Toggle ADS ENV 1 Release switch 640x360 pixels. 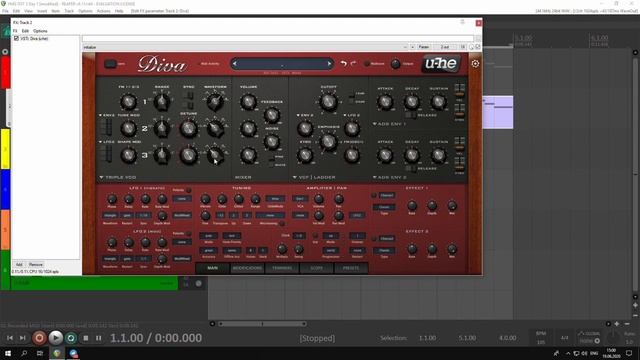(411, 115)
